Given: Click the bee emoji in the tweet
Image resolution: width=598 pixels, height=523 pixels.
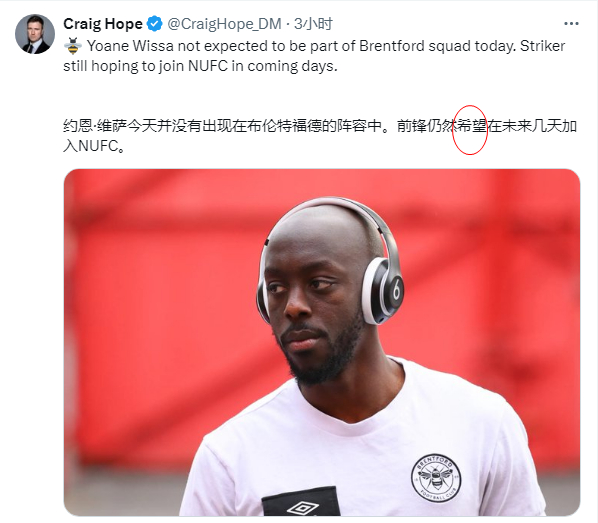Looking at the screenshot, I should [72, 46].
